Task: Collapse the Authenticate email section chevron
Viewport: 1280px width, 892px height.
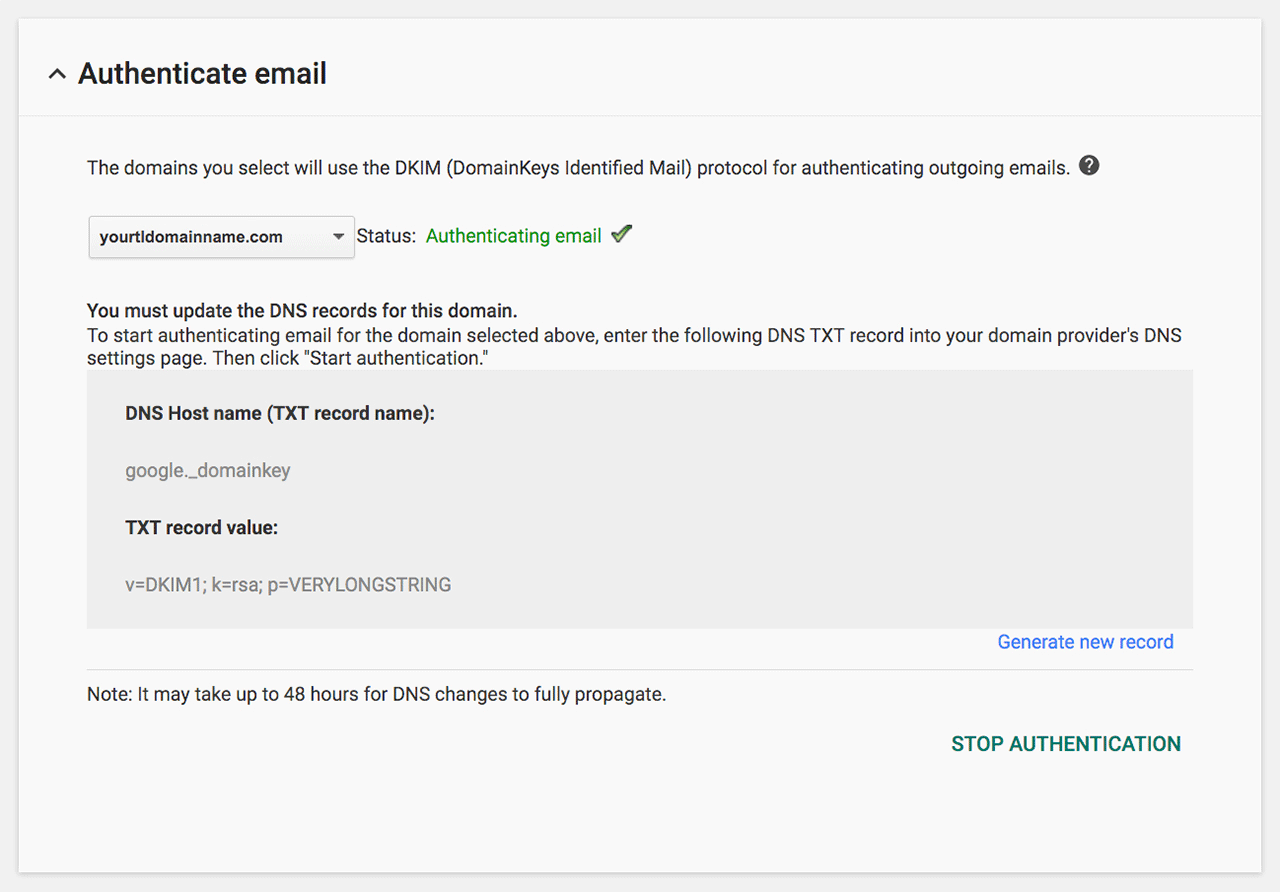Action: coord(57,74)
